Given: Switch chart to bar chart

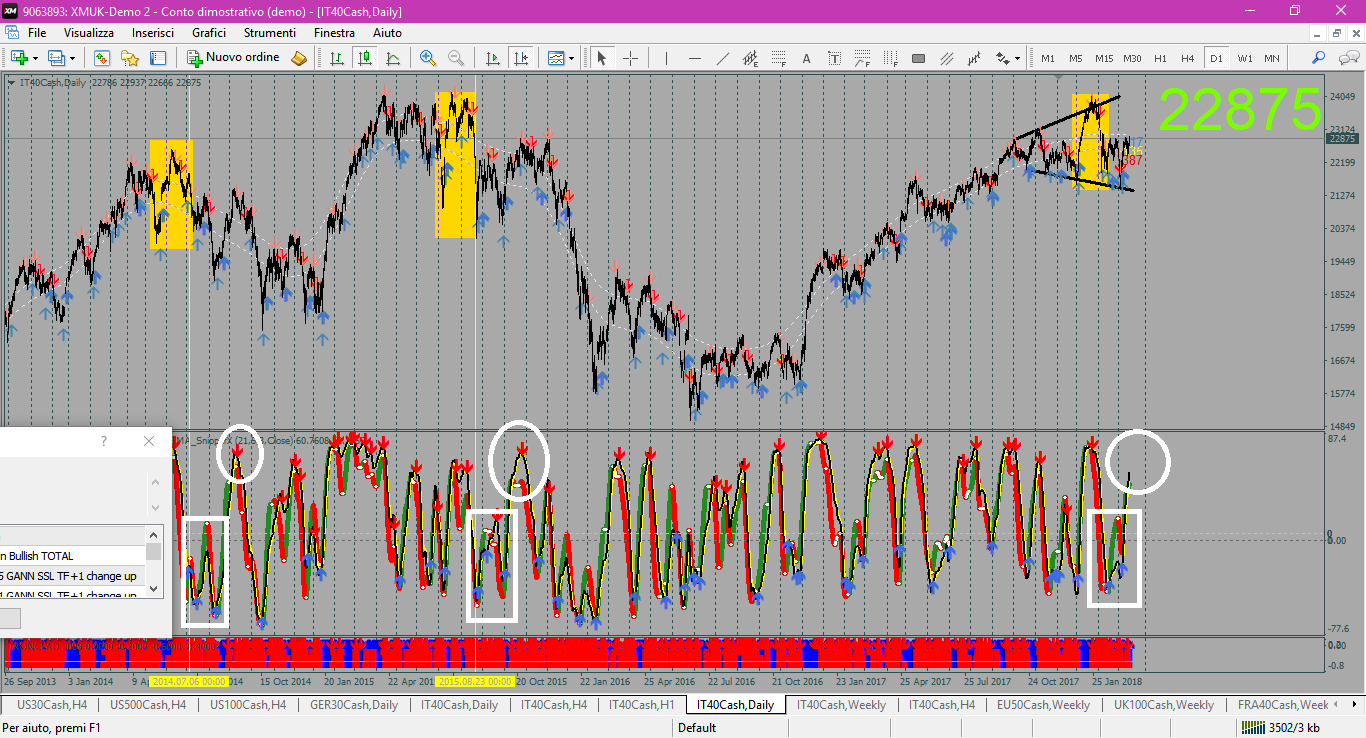Looking at the screenshot, I should 337,58.
